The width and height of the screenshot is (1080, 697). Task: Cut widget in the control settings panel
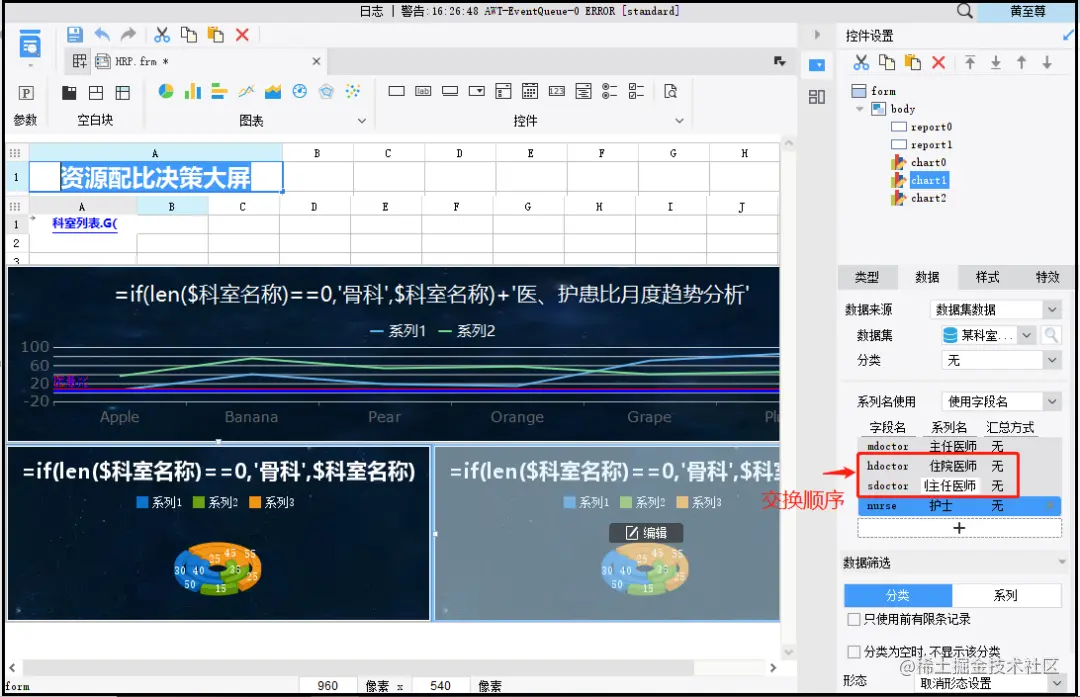861,63
